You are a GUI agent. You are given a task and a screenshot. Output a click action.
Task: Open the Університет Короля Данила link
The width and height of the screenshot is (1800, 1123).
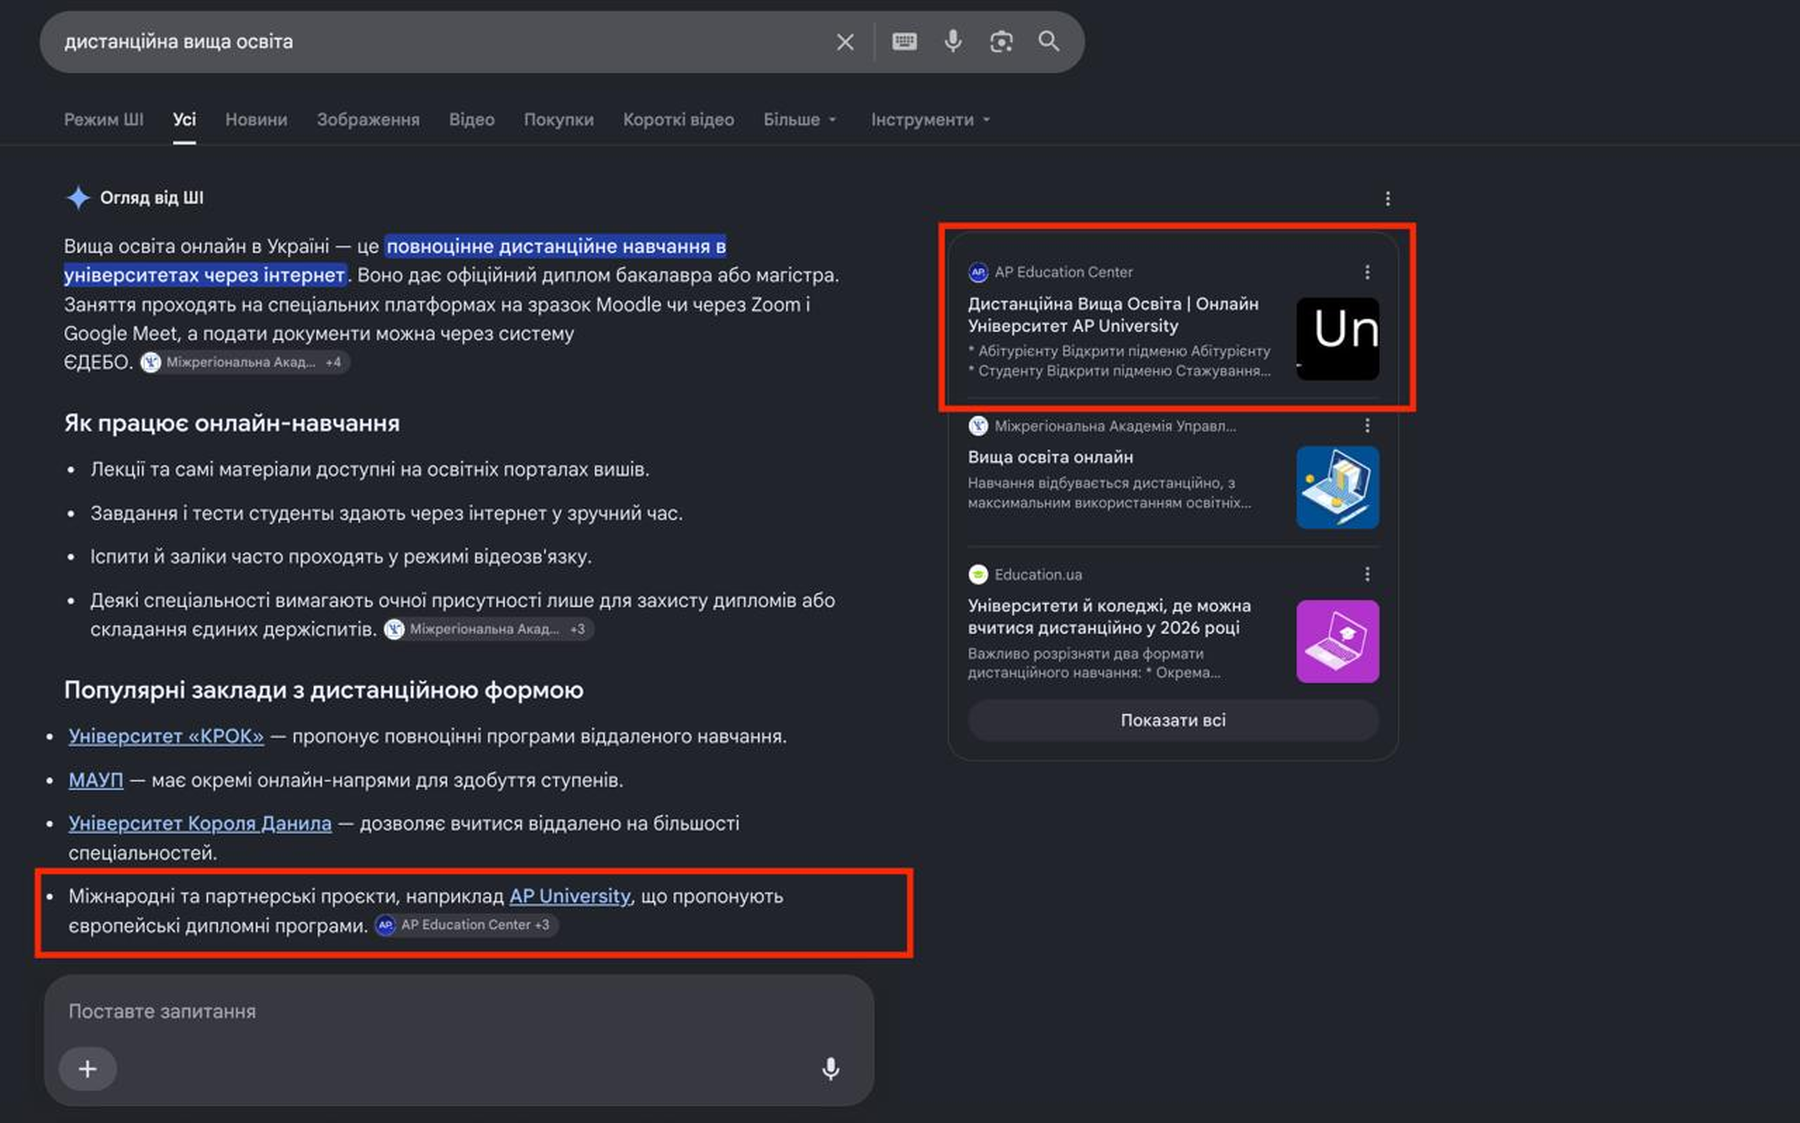click(x=200, y=823)
